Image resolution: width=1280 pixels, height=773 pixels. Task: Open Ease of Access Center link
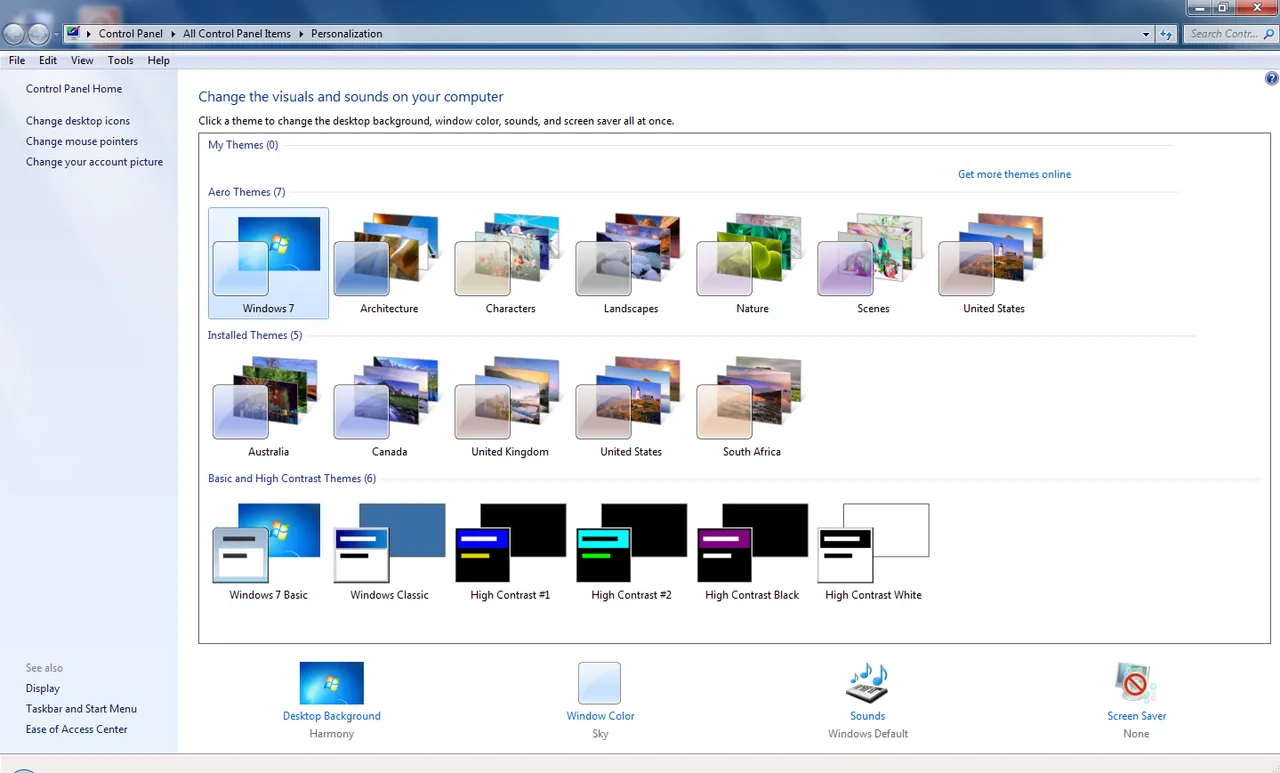(77, 729)
